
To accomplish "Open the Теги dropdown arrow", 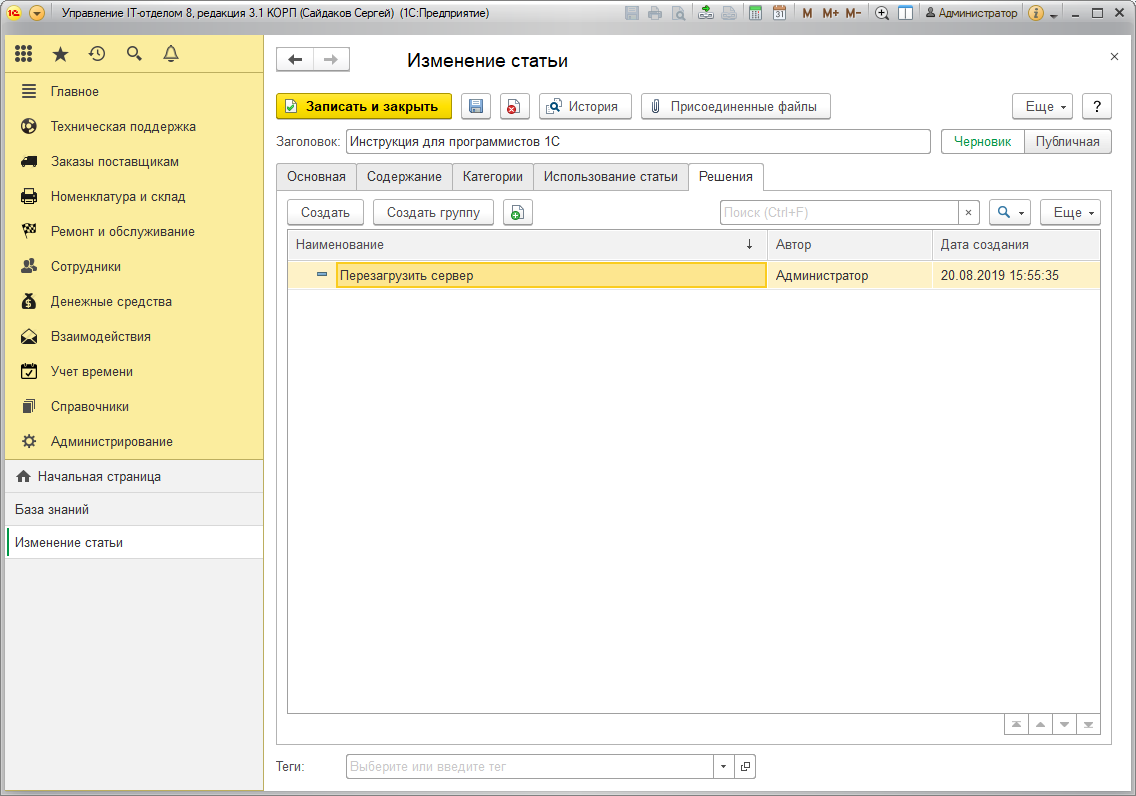I will pos(723,766).
